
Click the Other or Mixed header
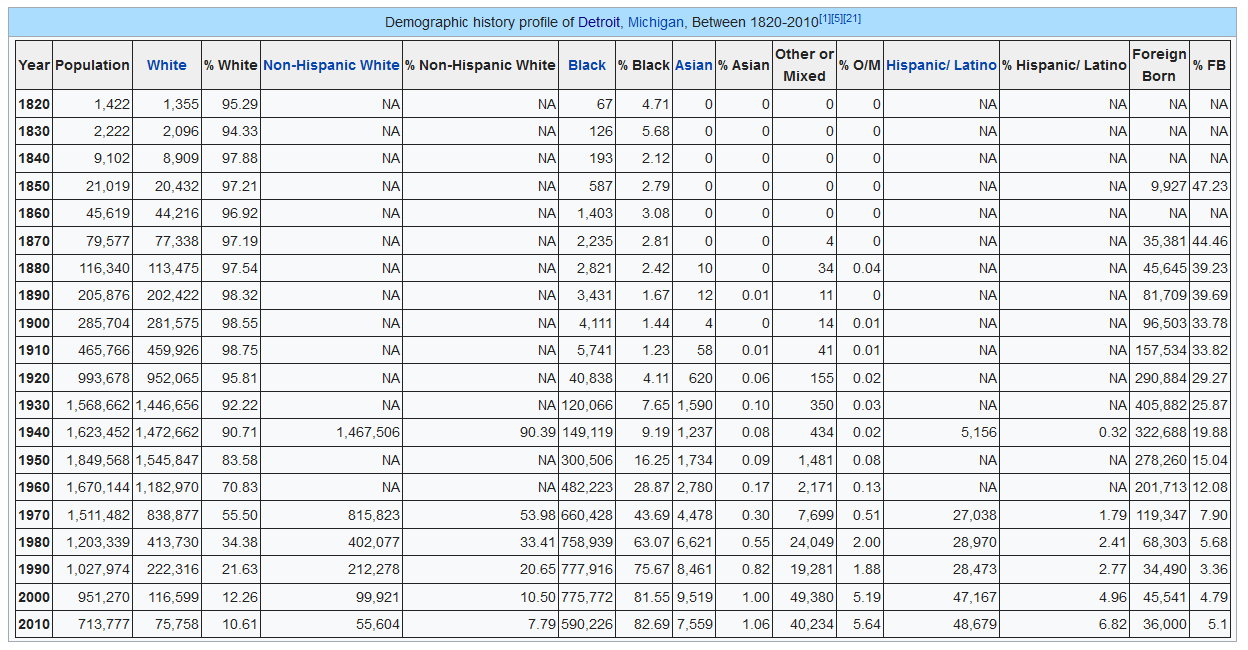tap(804, 65)
